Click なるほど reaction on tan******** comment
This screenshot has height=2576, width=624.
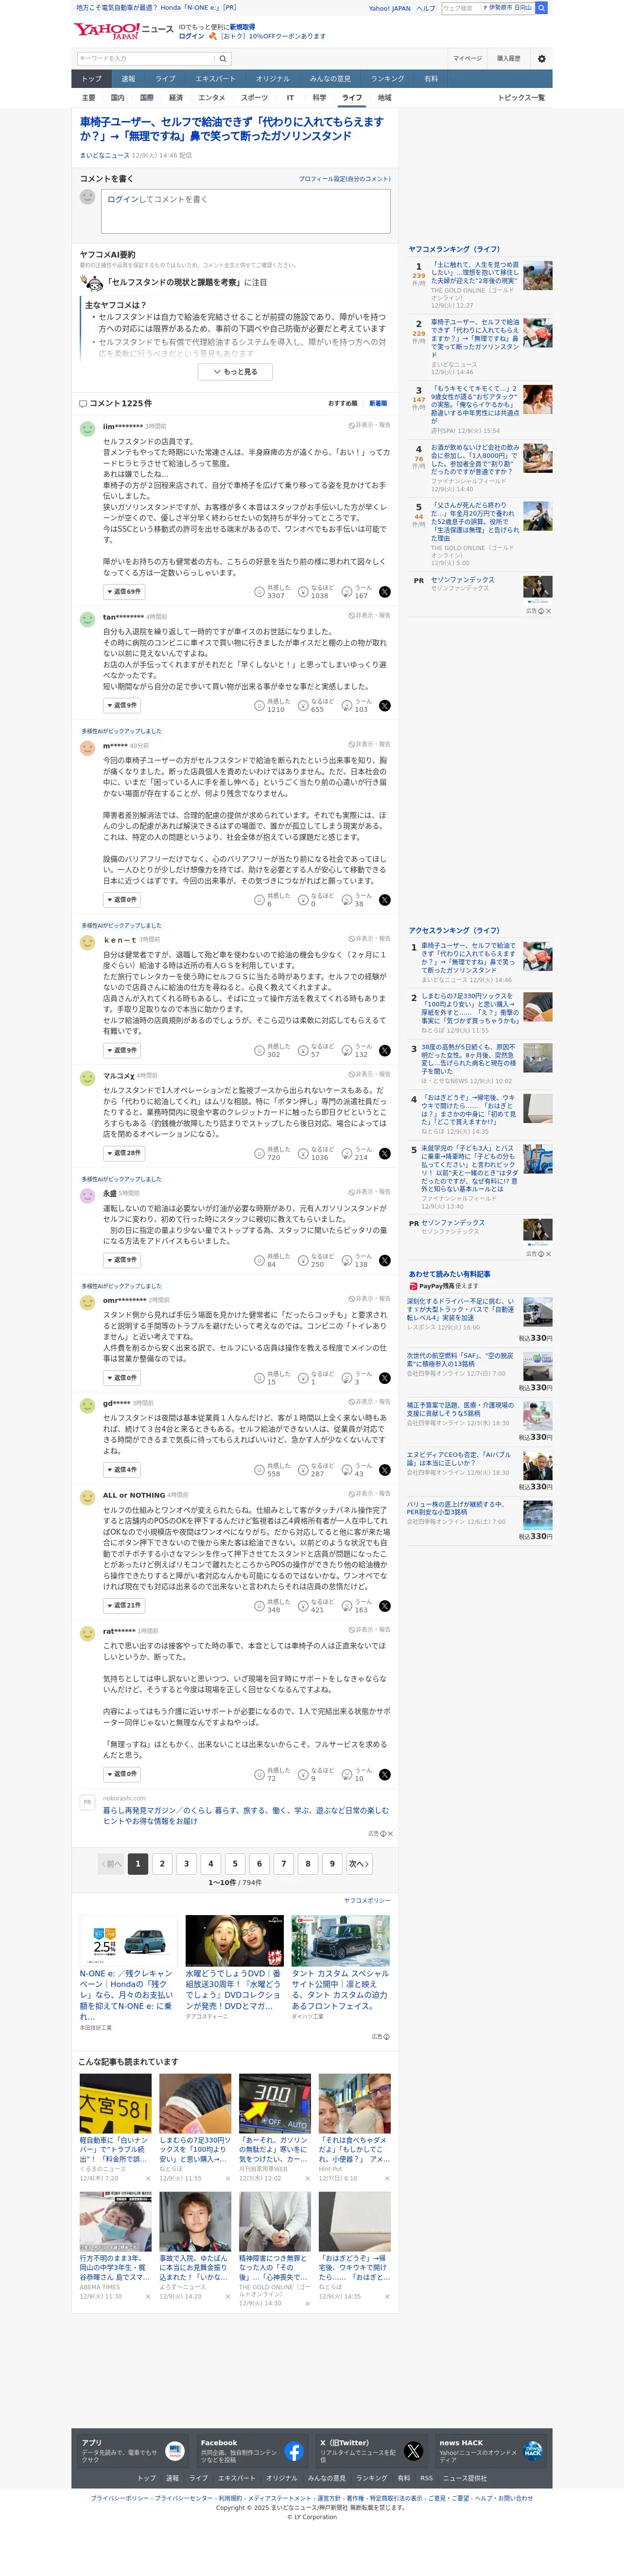[x=316, y=706]
